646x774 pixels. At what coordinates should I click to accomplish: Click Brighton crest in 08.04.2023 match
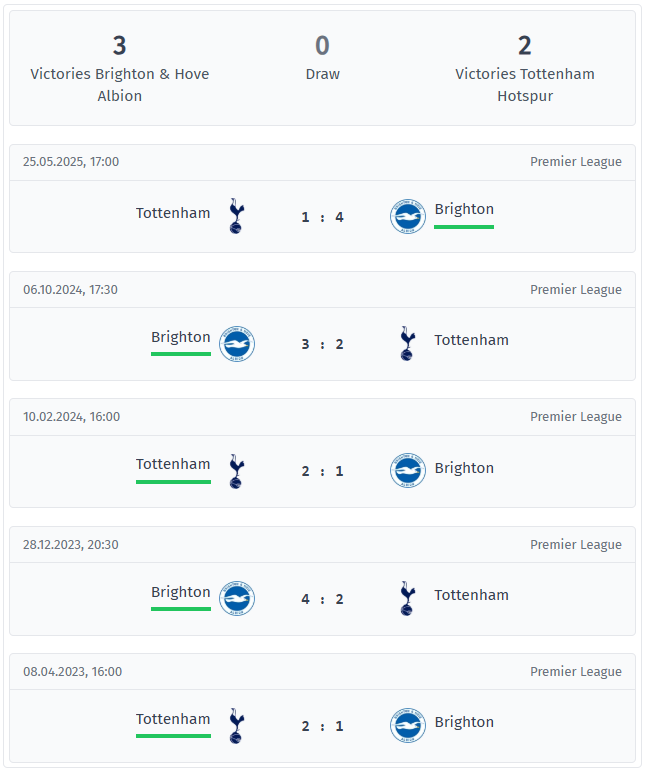click(x=408, y=726)
